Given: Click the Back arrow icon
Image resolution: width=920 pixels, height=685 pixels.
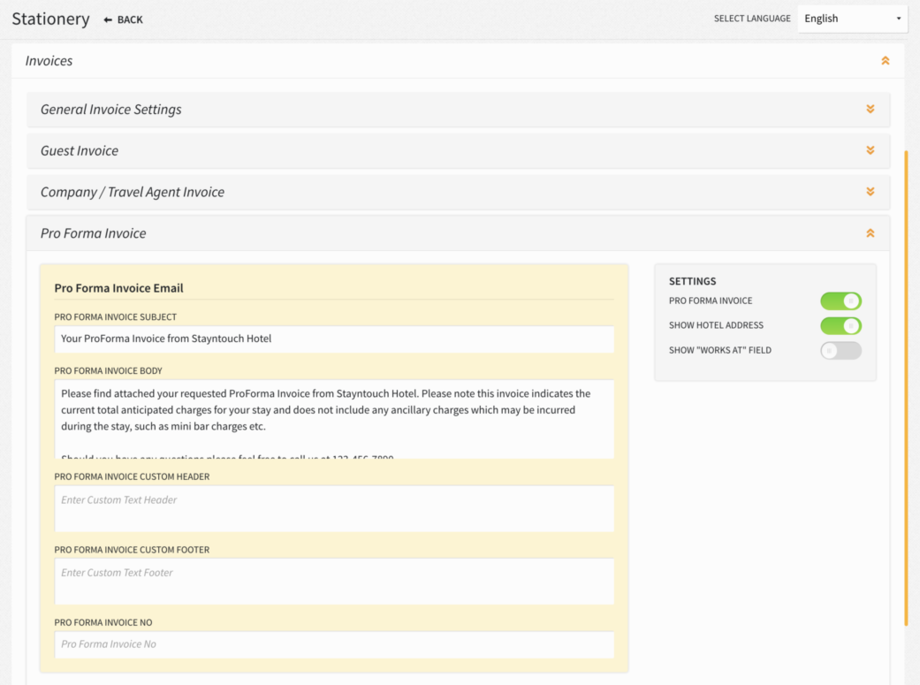Looking at the screenshot, I should pyautogui.click(x=107, y=20).
